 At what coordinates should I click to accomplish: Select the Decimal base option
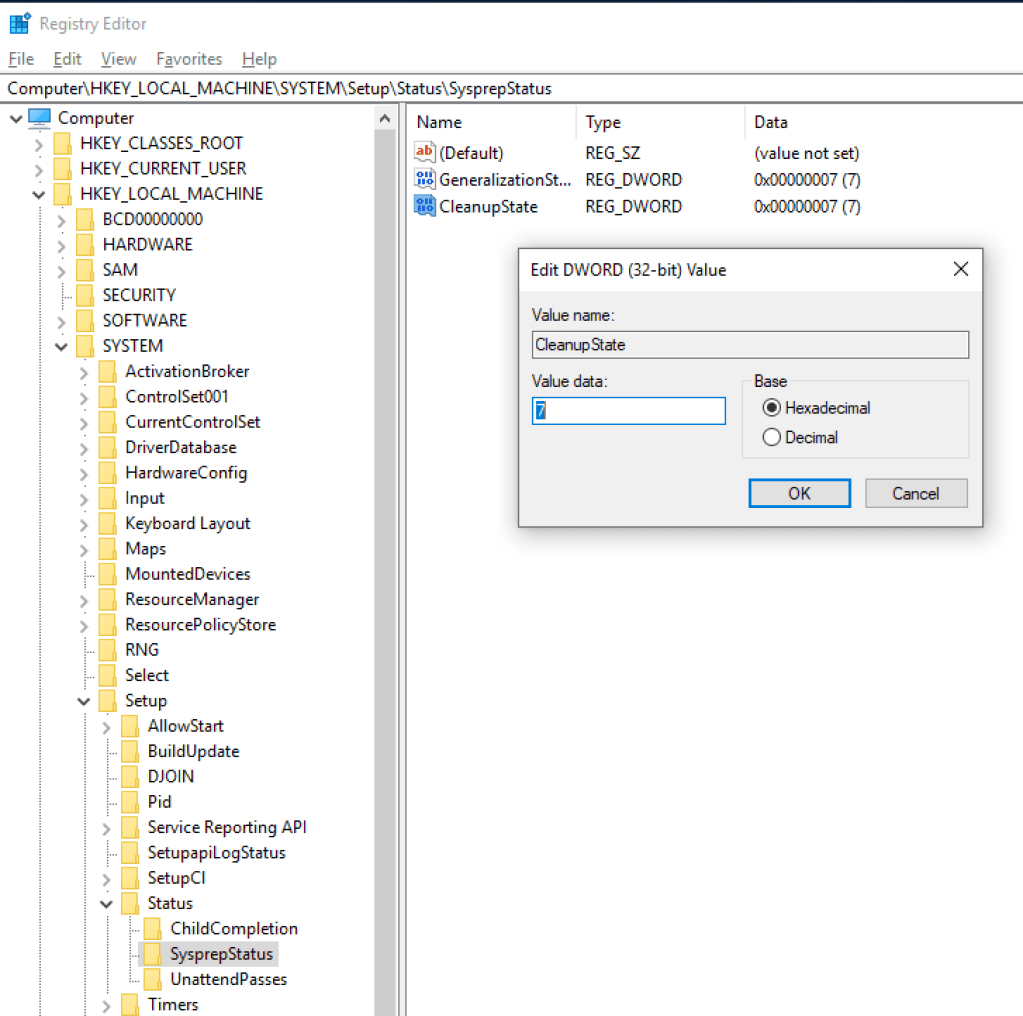coord(771,437)
